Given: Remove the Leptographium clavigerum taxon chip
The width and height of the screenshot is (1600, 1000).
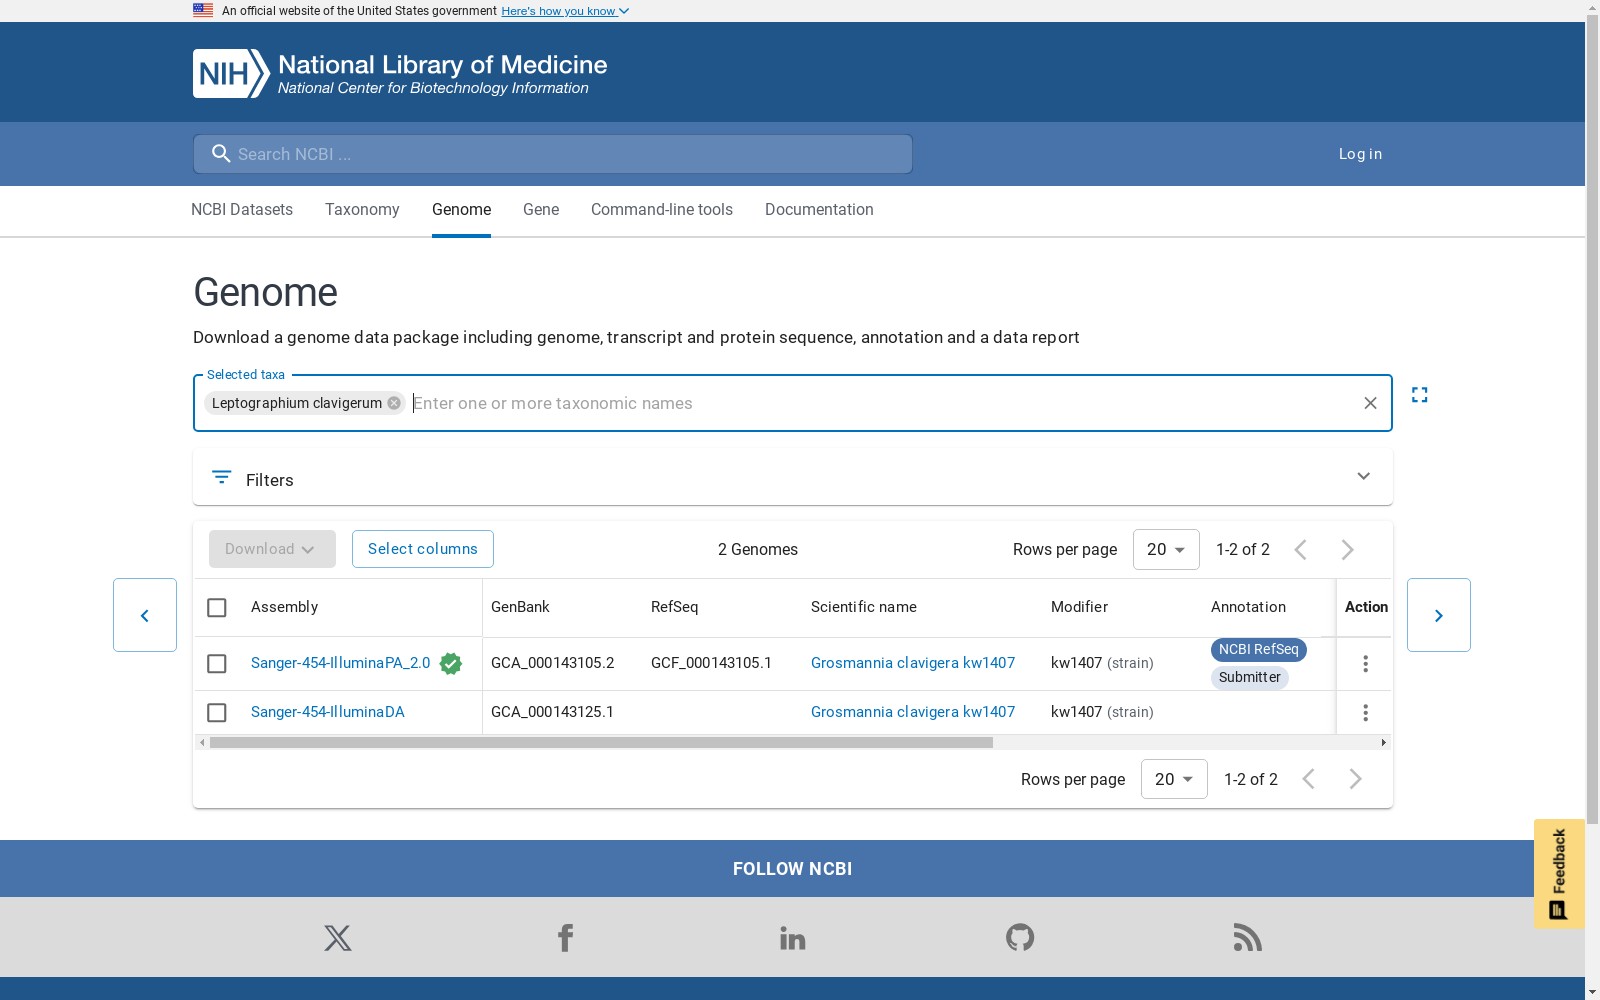Looking at the screenshot, I should coord(394,403).
